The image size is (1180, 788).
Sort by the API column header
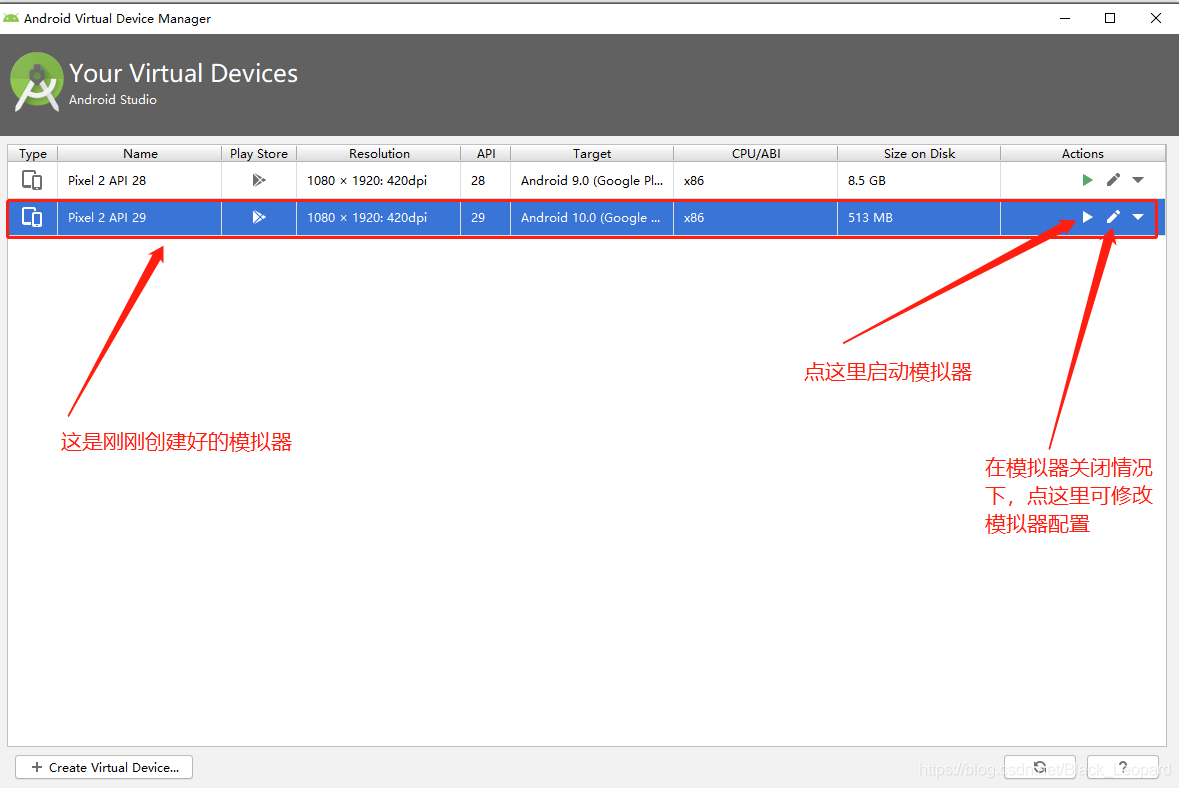(485, 154)
